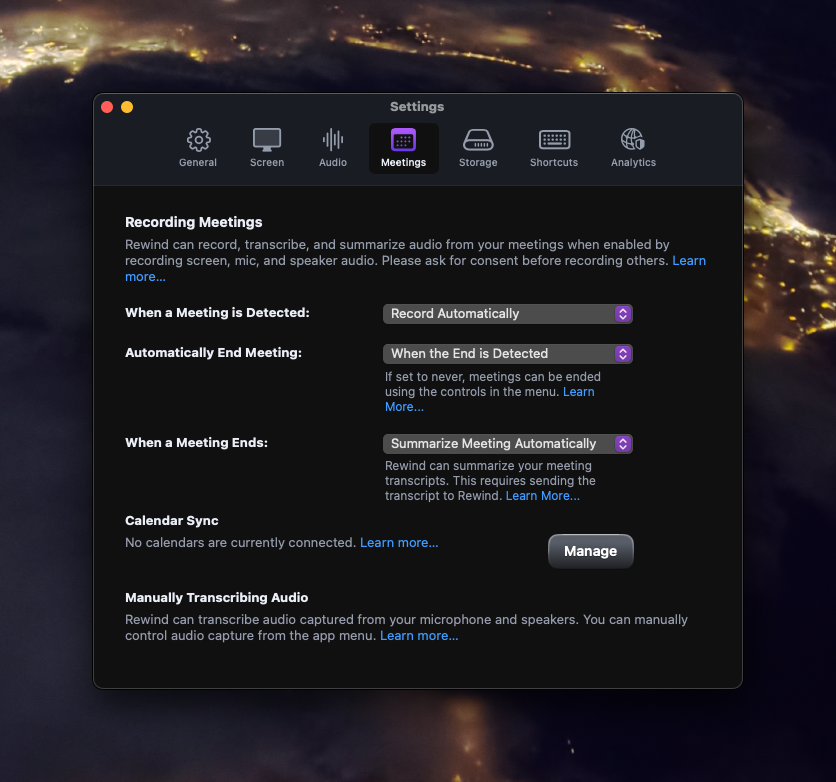This screenshot has width=836, height=782.
Task: Open the Summarize Meeting Automatically dropdown
Action: (x=508, y=444)
